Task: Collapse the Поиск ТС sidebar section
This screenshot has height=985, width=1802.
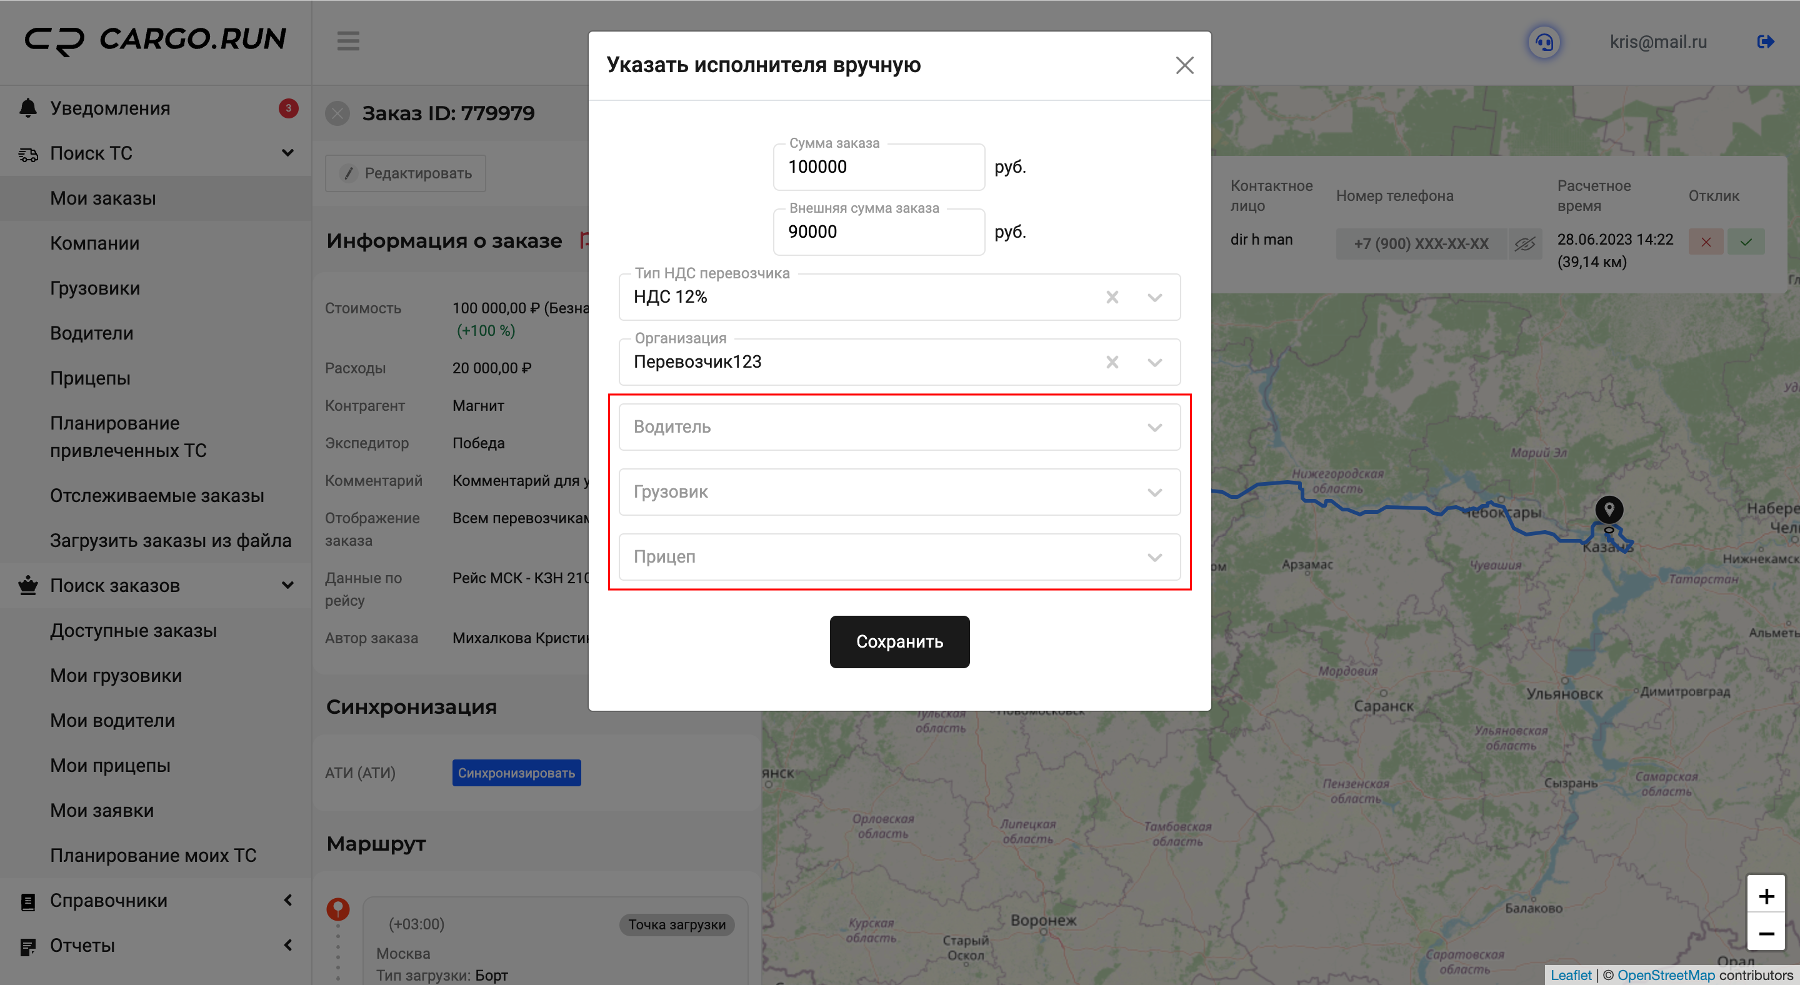Action: [x=287, y=153]
